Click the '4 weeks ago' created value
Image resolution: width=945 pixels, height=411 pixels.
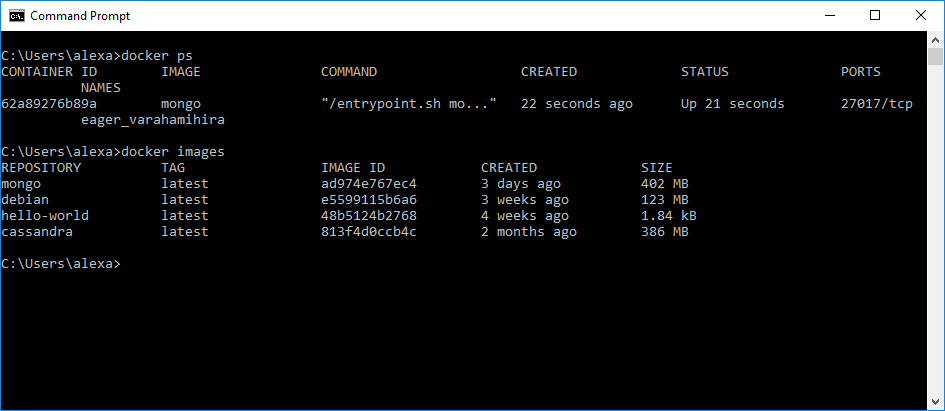tap(525, 215)
